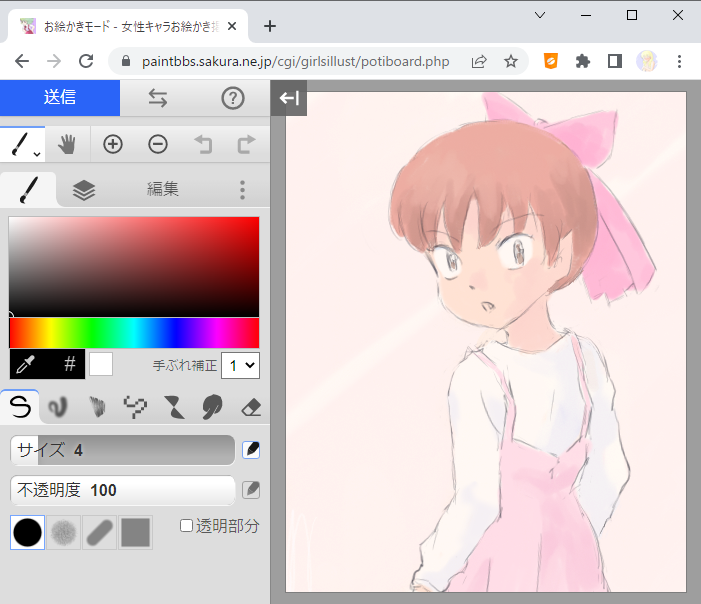Adjust the サイズ size slider
701x604 pixels.
(x=122, y=450)
